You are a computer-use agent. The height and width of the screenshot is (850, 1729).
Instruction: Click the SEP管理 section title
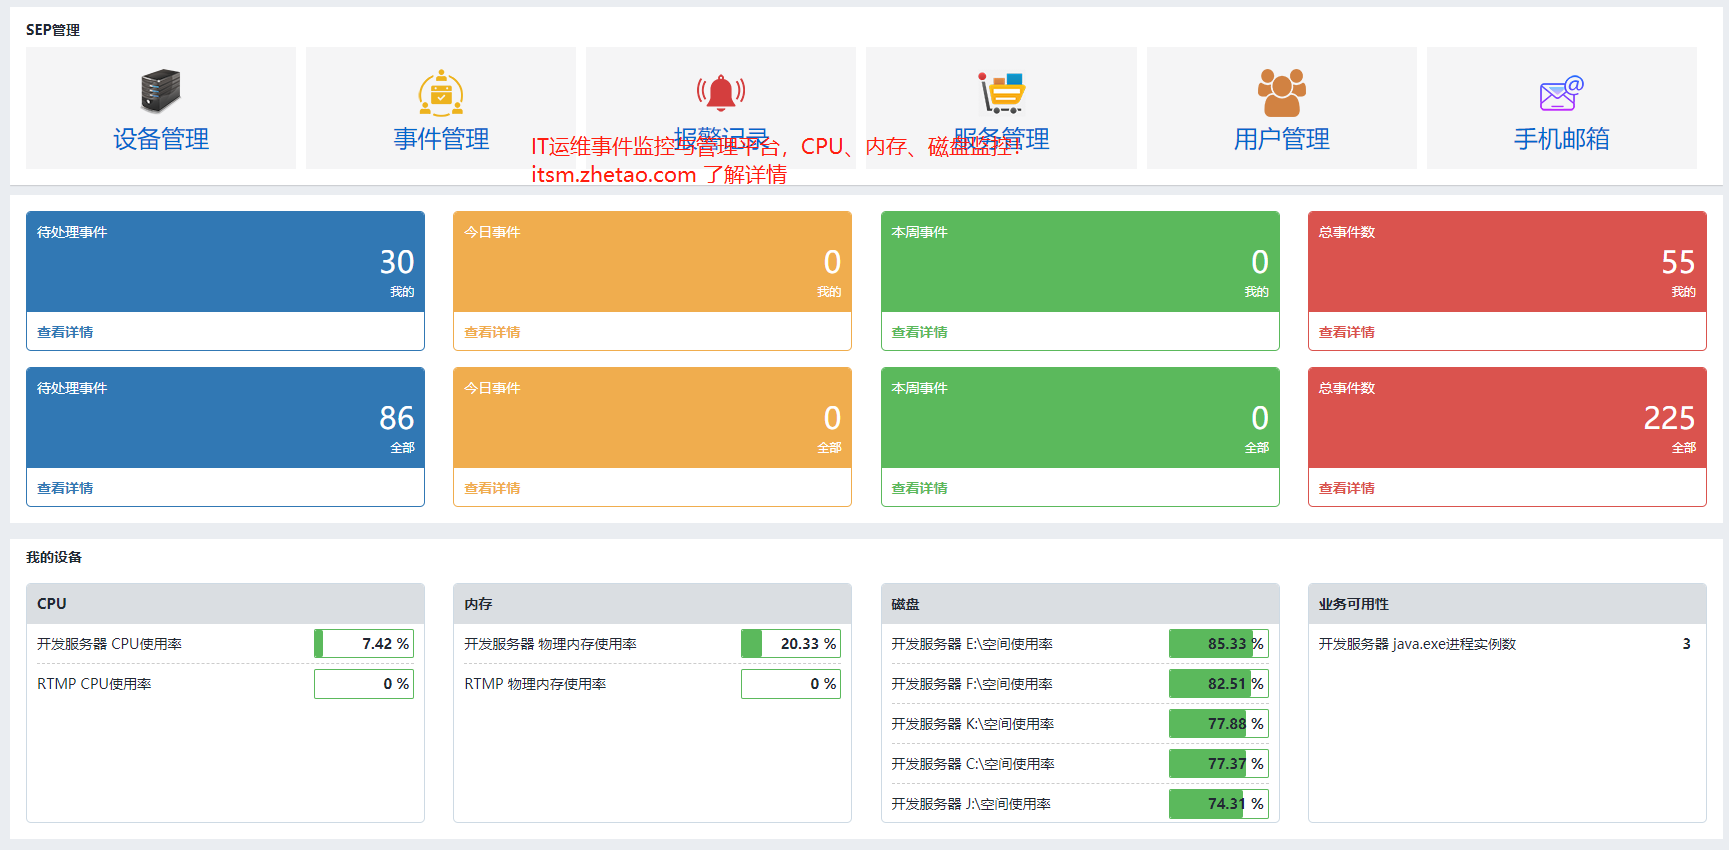pos(53,30)
